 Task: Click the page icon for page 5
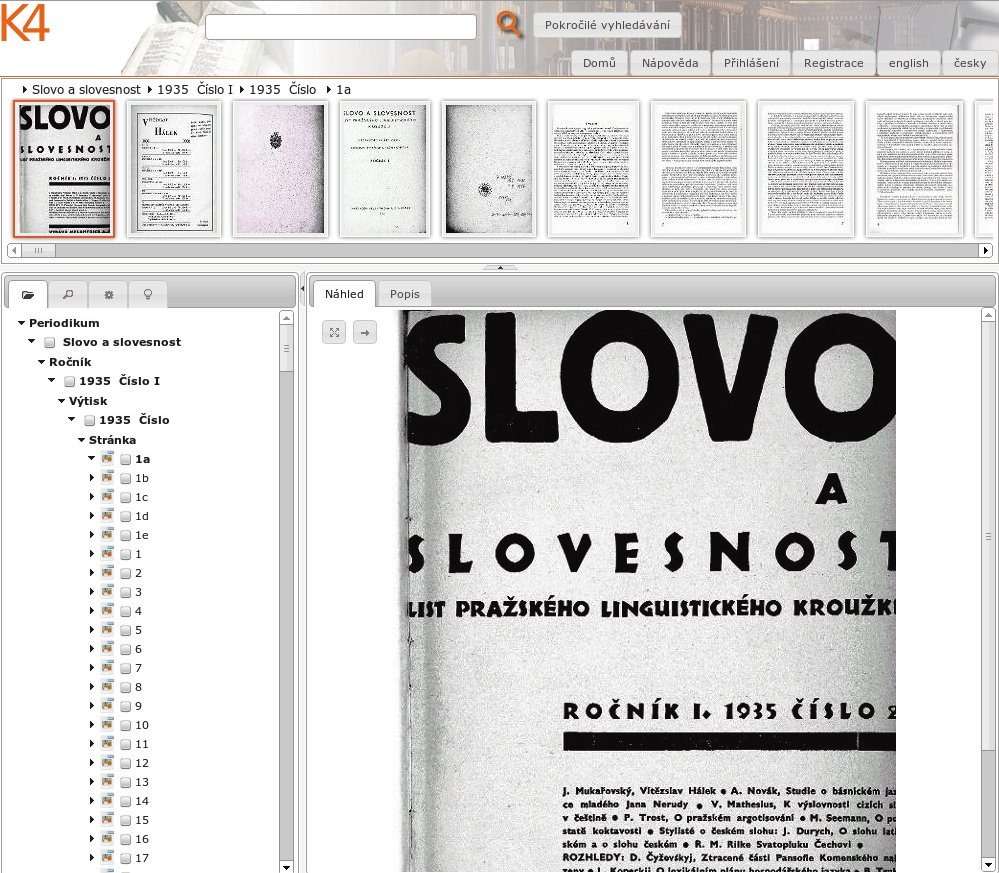[x=108, y=630]
